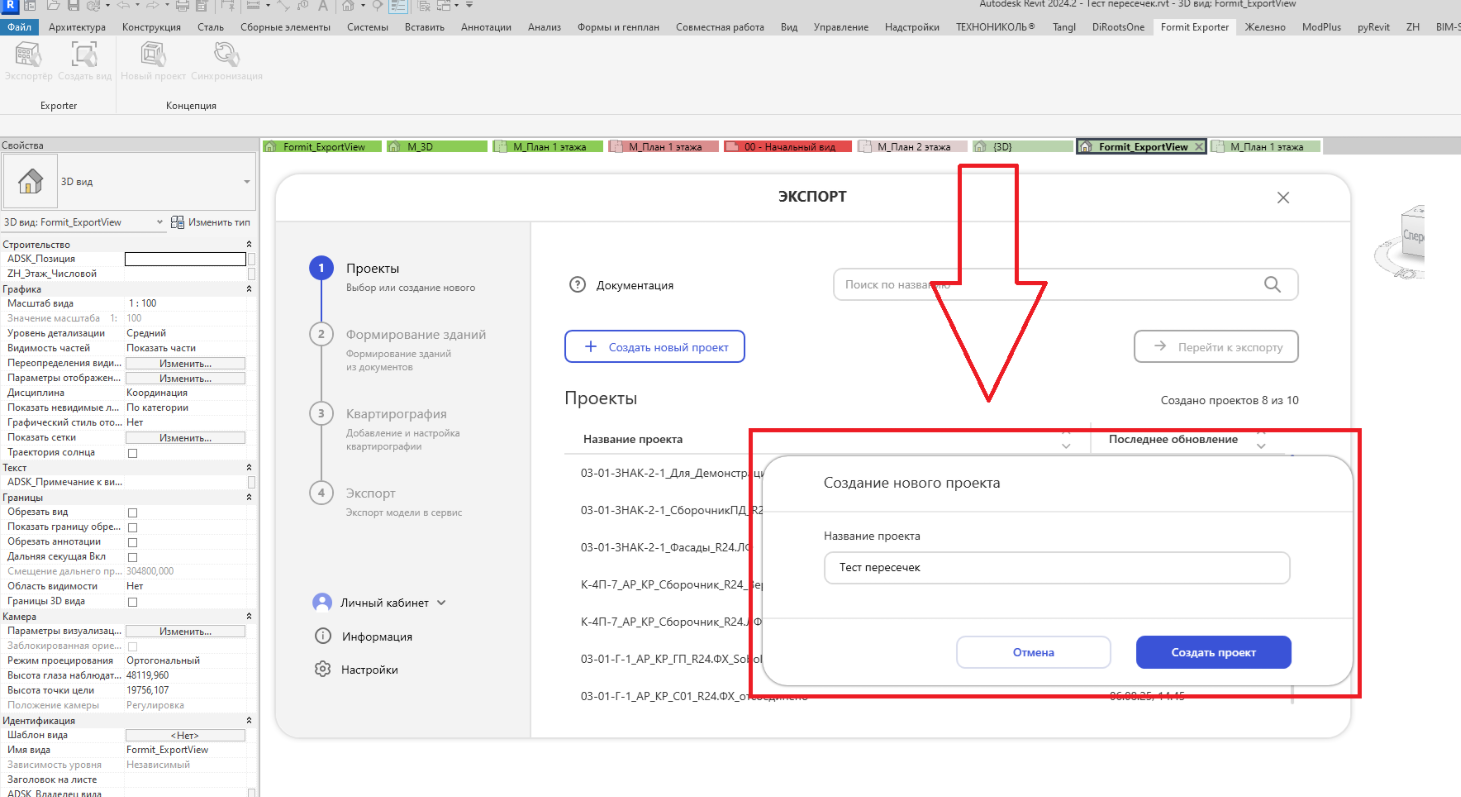Open Настройки gear in export sidebar
The width and height of the screenshot is (1461, 797).
coord(322,669)
